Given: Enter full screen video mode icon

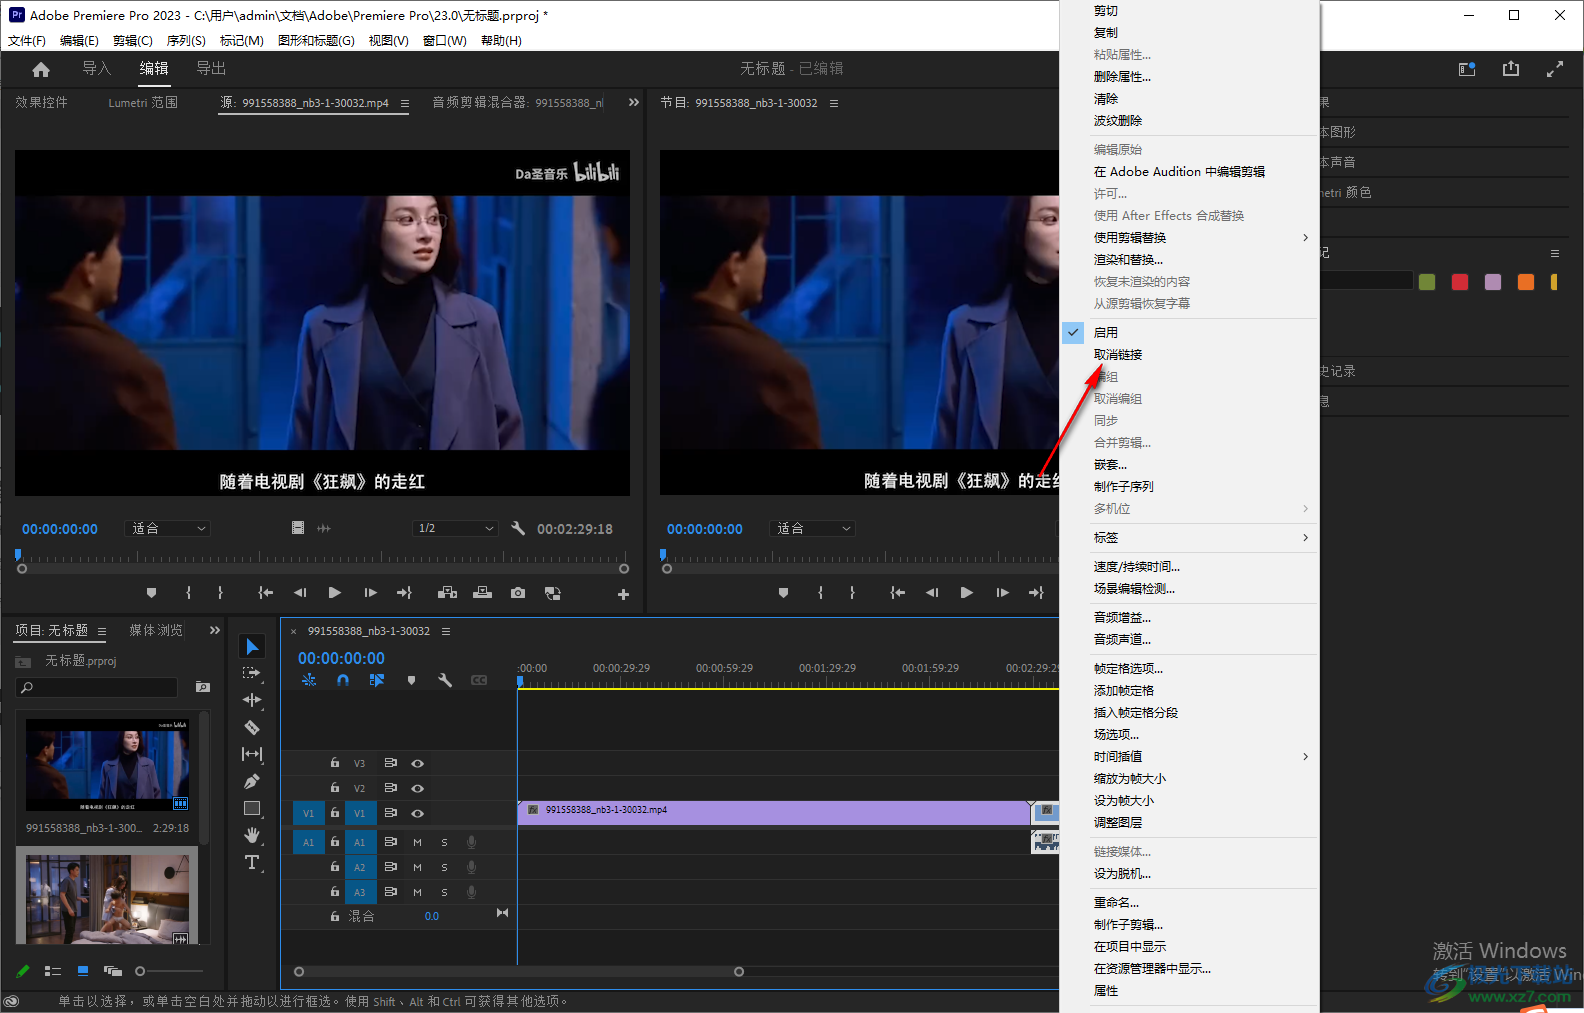Looking at the screenshot, I should (x=1555, y=69).
